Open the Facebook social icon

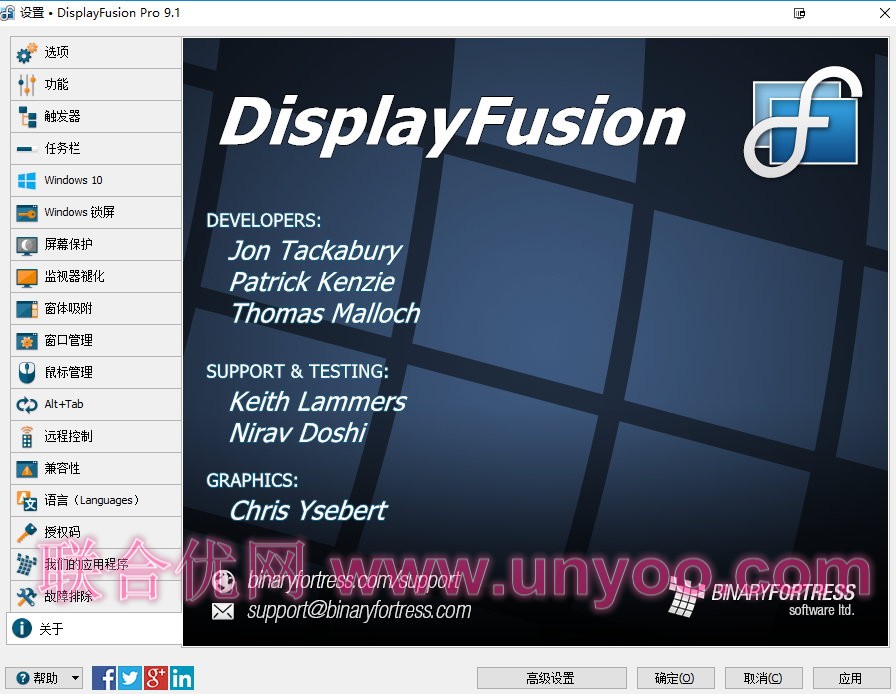[x=104, y=678]
